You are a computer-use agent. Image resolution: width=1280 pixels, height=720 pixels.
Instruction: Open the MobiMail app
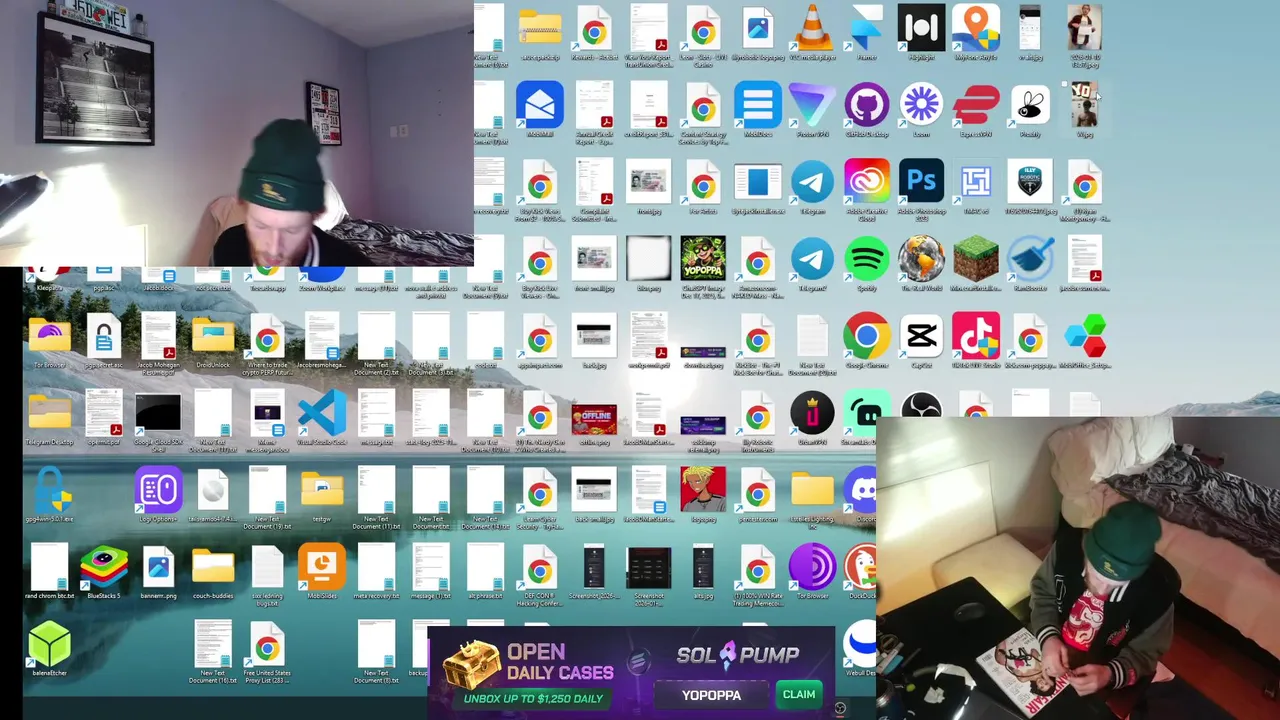coord(540,105)
